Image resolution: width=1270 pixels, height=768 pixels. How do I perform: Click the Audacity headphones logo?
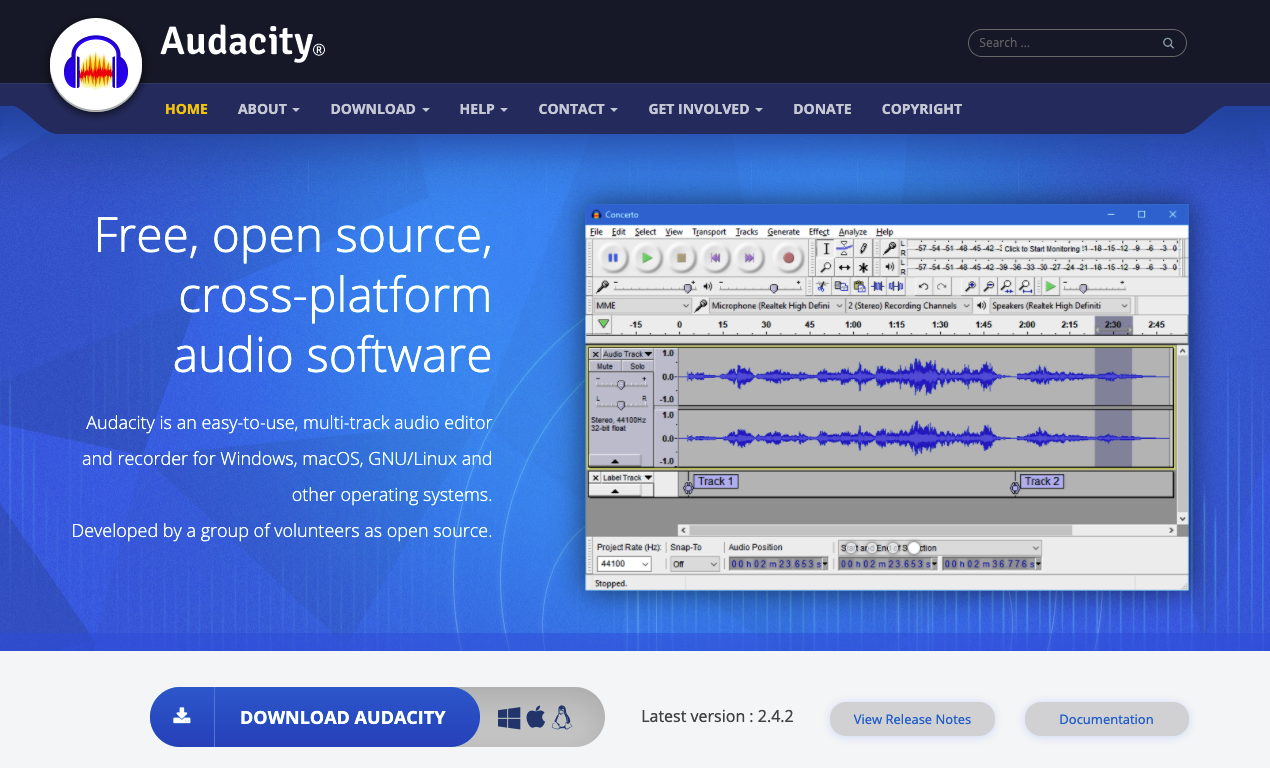click(x=96, y=67)
